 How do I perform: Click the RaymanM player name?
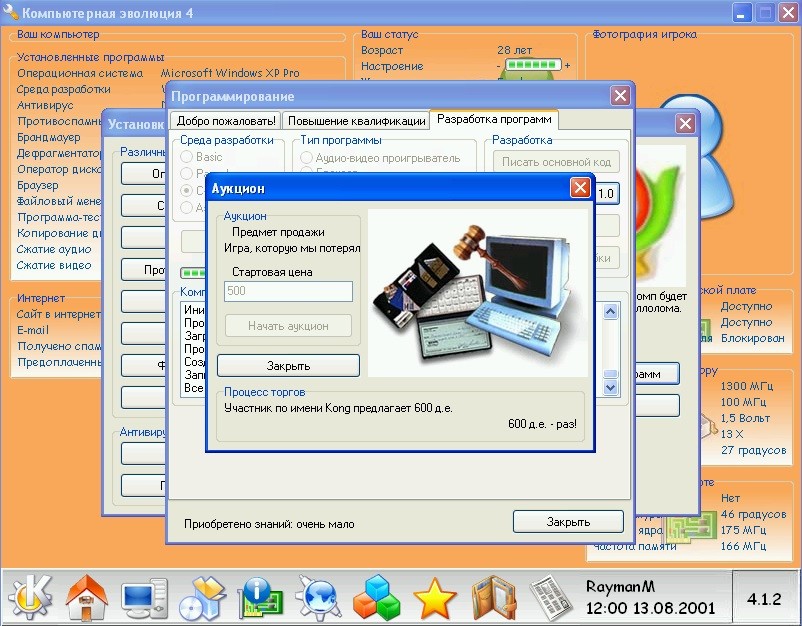click(620, 586)
